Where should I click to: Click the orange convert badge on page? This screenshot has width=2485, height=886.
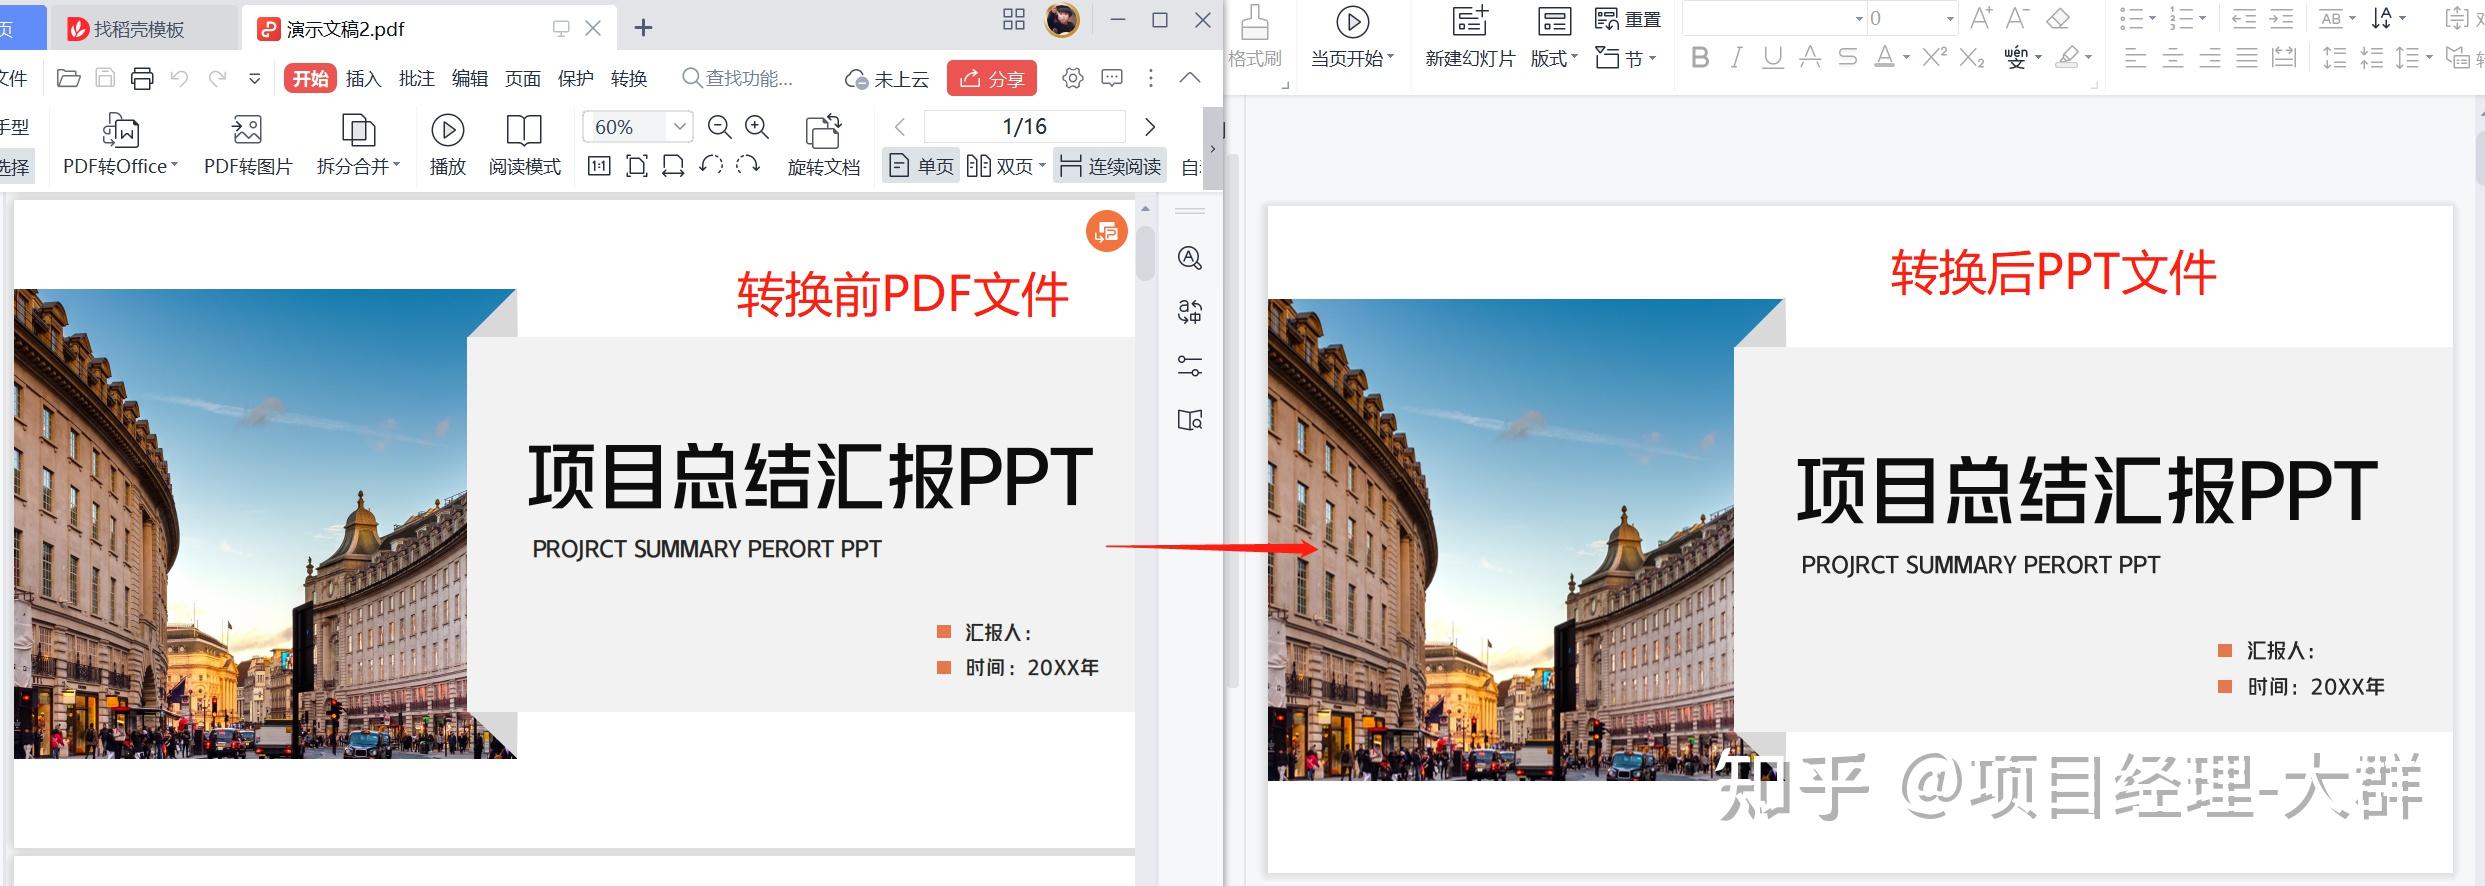1106,232
